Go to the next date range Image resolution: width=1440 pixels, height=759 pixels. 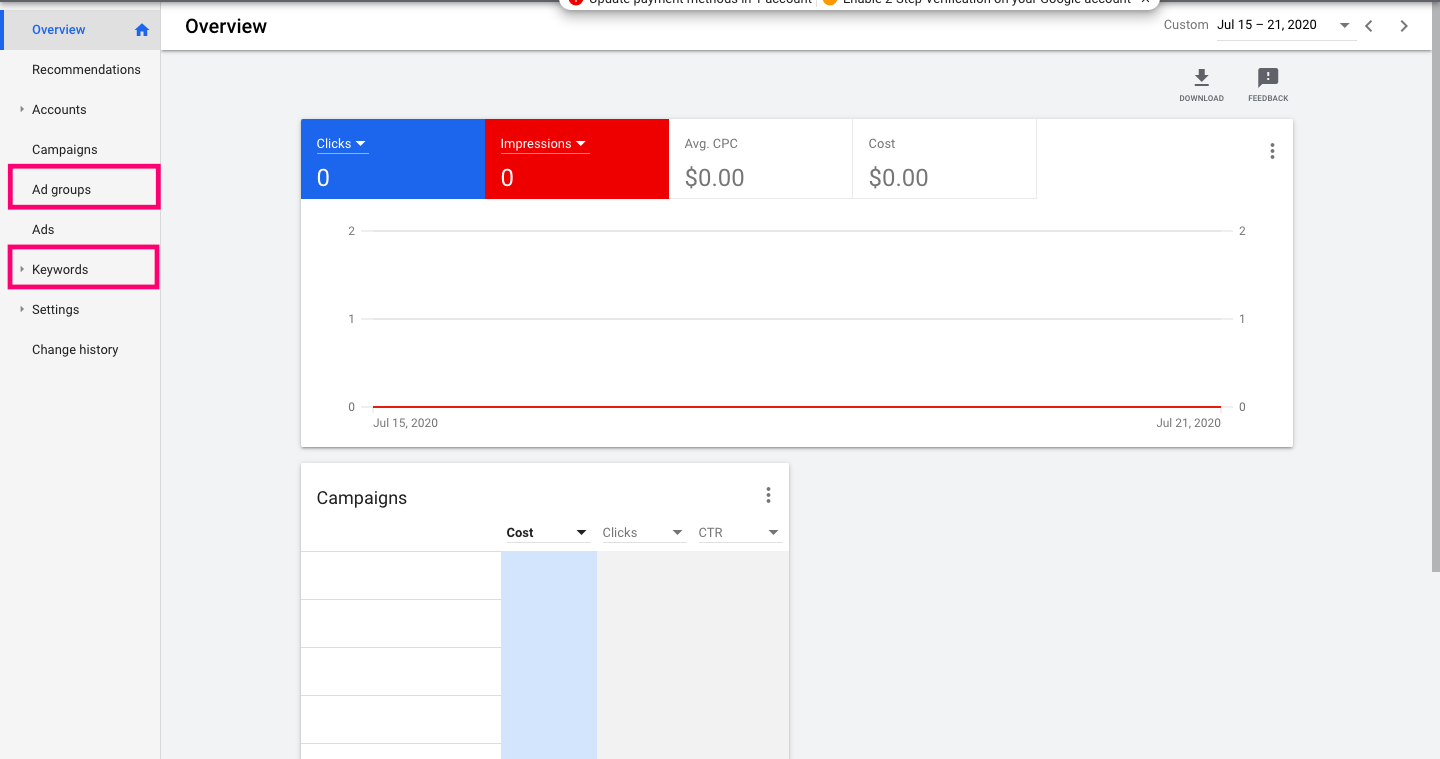click(1404, 26)
